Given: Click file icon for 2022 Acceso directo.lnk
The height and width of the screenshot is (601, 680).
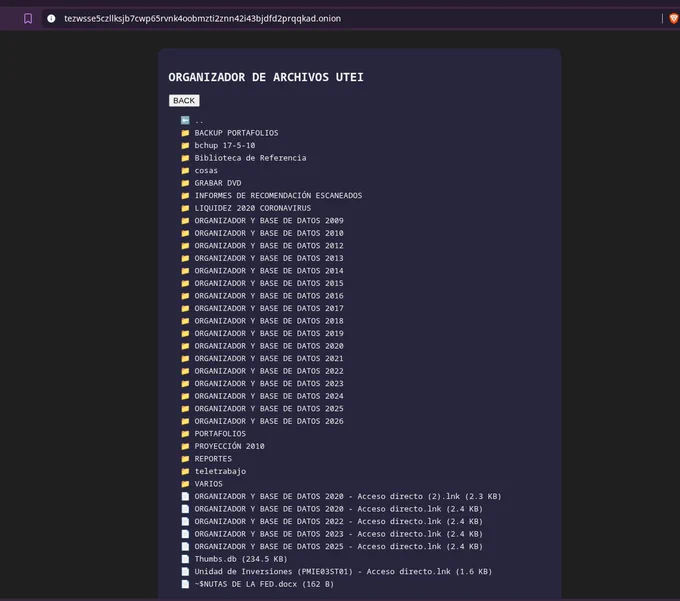Looking at the screenshot, I should pos(185,522).
